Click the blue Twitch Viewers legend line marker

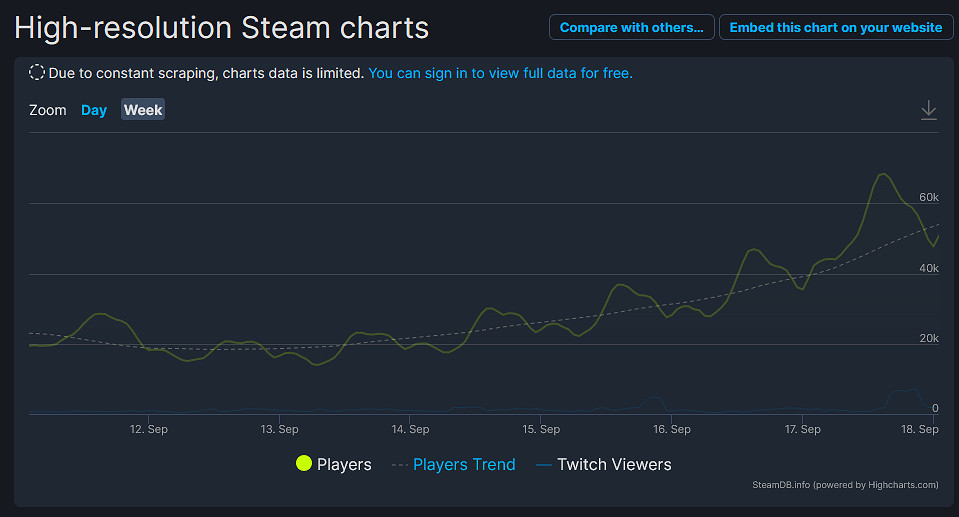[x=543, y=465]
